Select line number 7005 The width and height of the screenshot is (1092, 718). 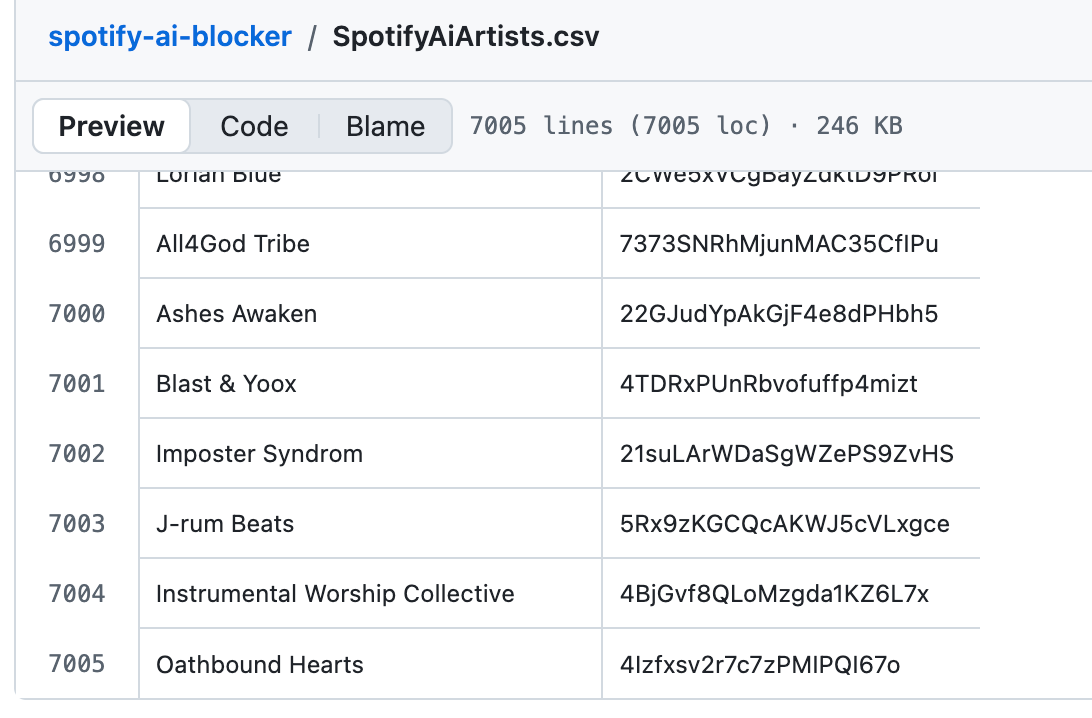[x=77, y=664]
